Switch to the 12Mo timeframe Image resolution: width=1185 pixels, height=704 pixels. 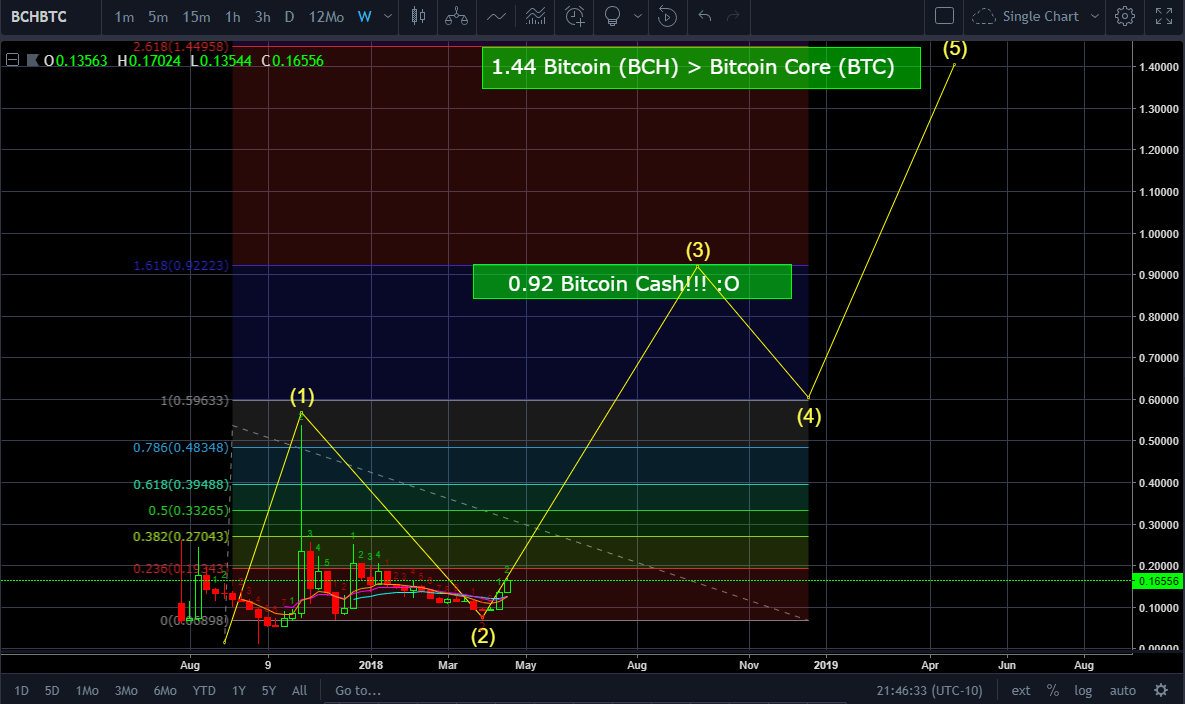[x=326, y=17]
